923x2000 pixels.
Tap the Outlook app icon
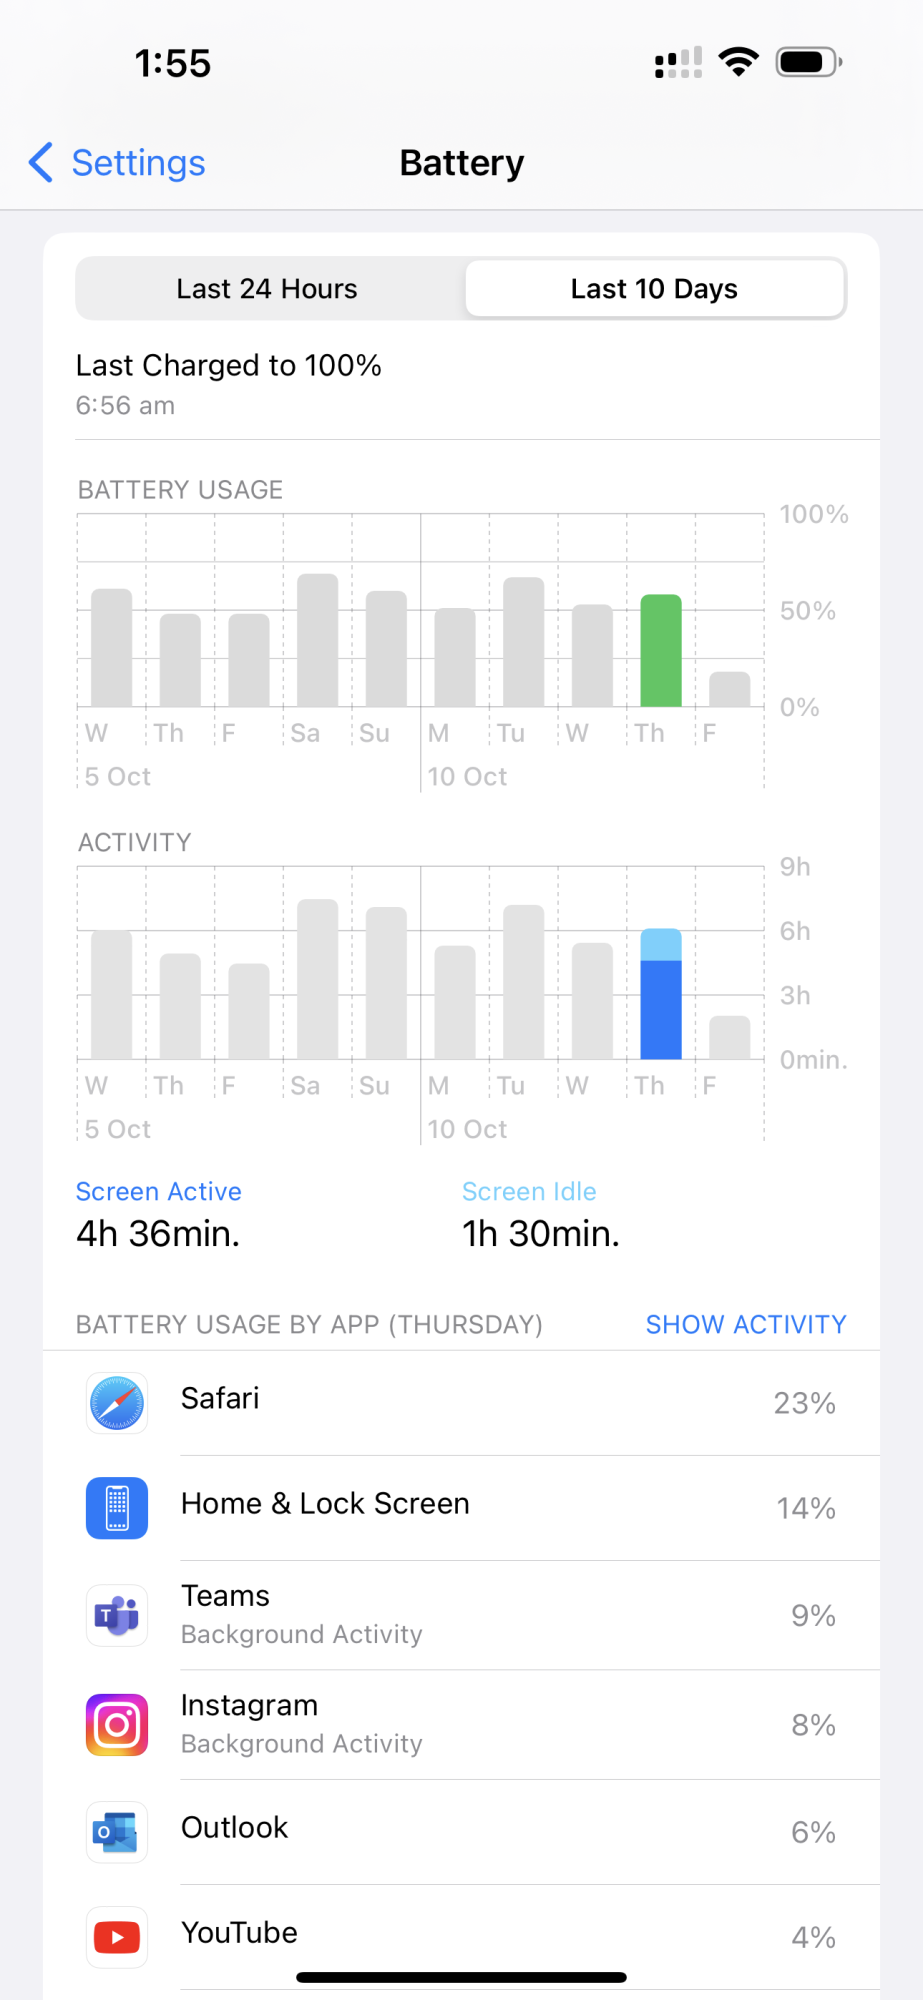coord(117,1832)
